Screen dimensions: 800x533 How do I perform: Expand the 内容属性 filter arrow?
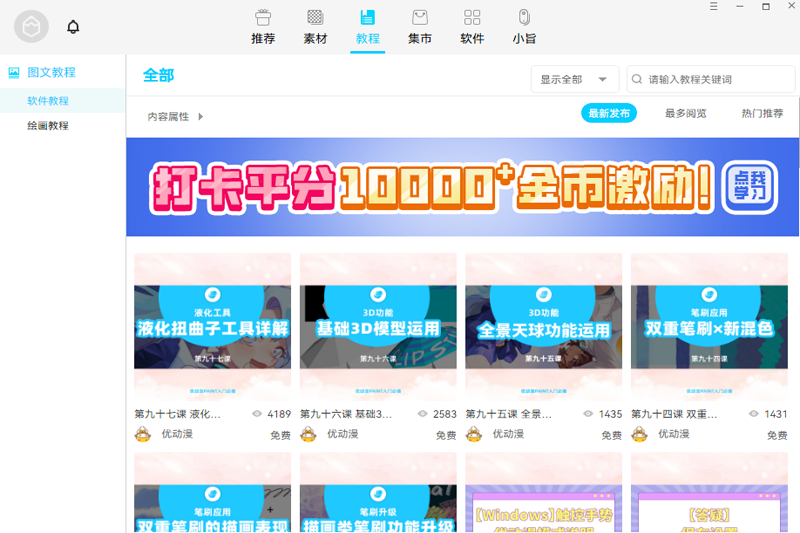tap(201, 116)
